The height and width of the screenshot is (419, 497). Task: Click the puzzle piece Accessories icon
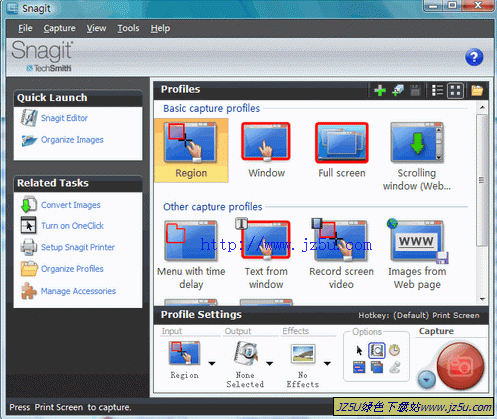tap(29, 291)
